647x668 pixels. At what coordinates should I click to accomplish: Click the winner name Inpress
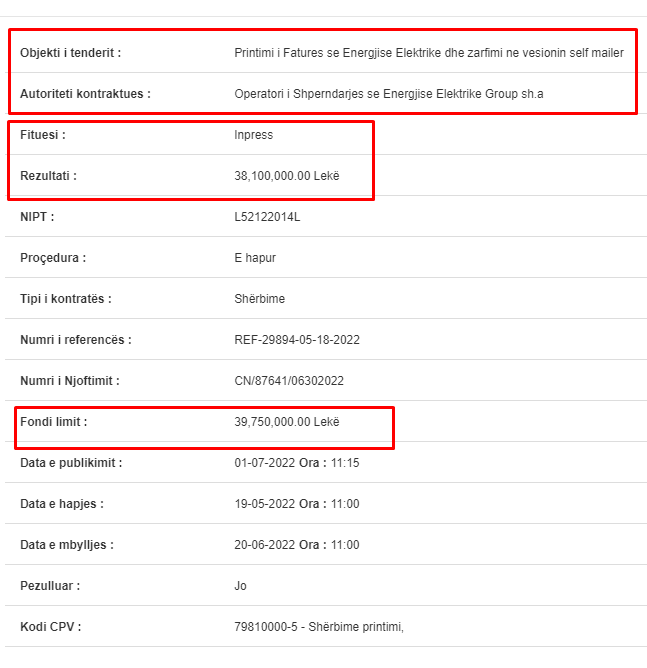253,135
